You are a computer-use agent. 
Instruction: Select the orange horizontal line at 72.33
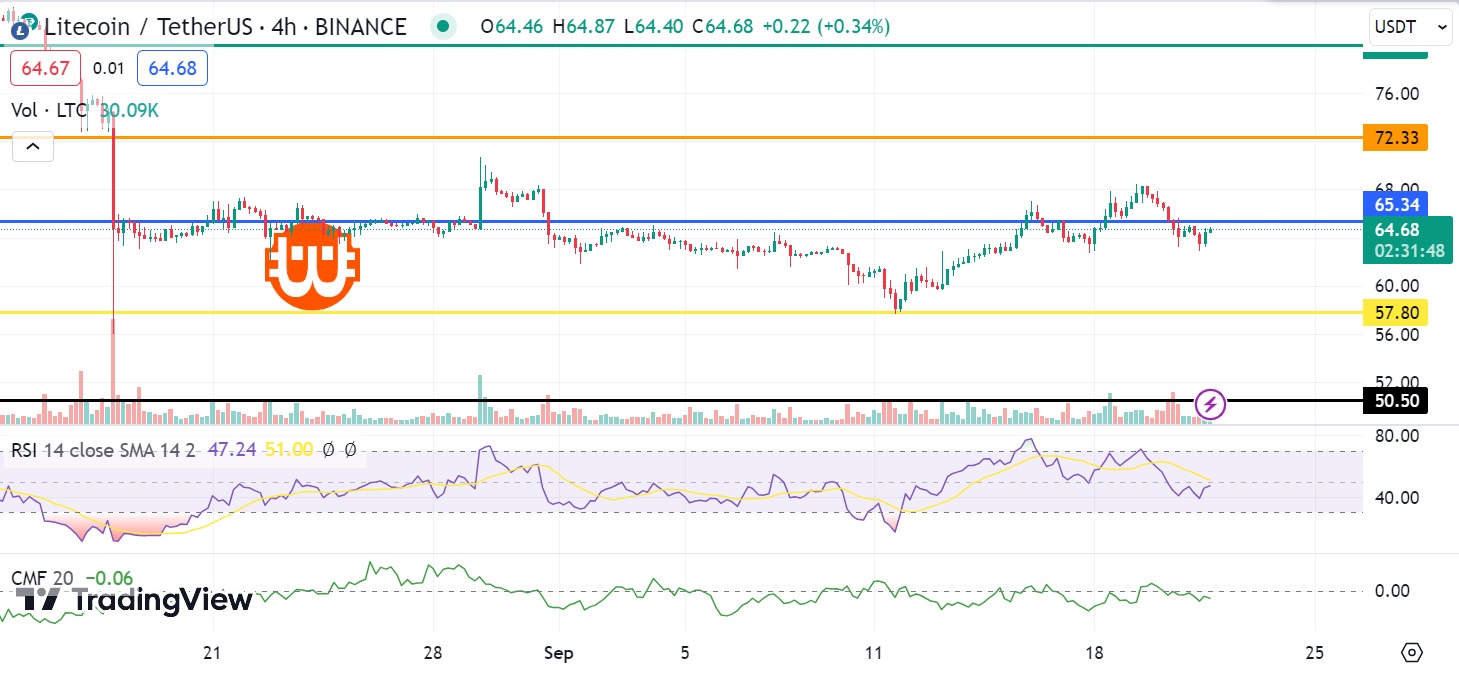[x=680, y=137]
